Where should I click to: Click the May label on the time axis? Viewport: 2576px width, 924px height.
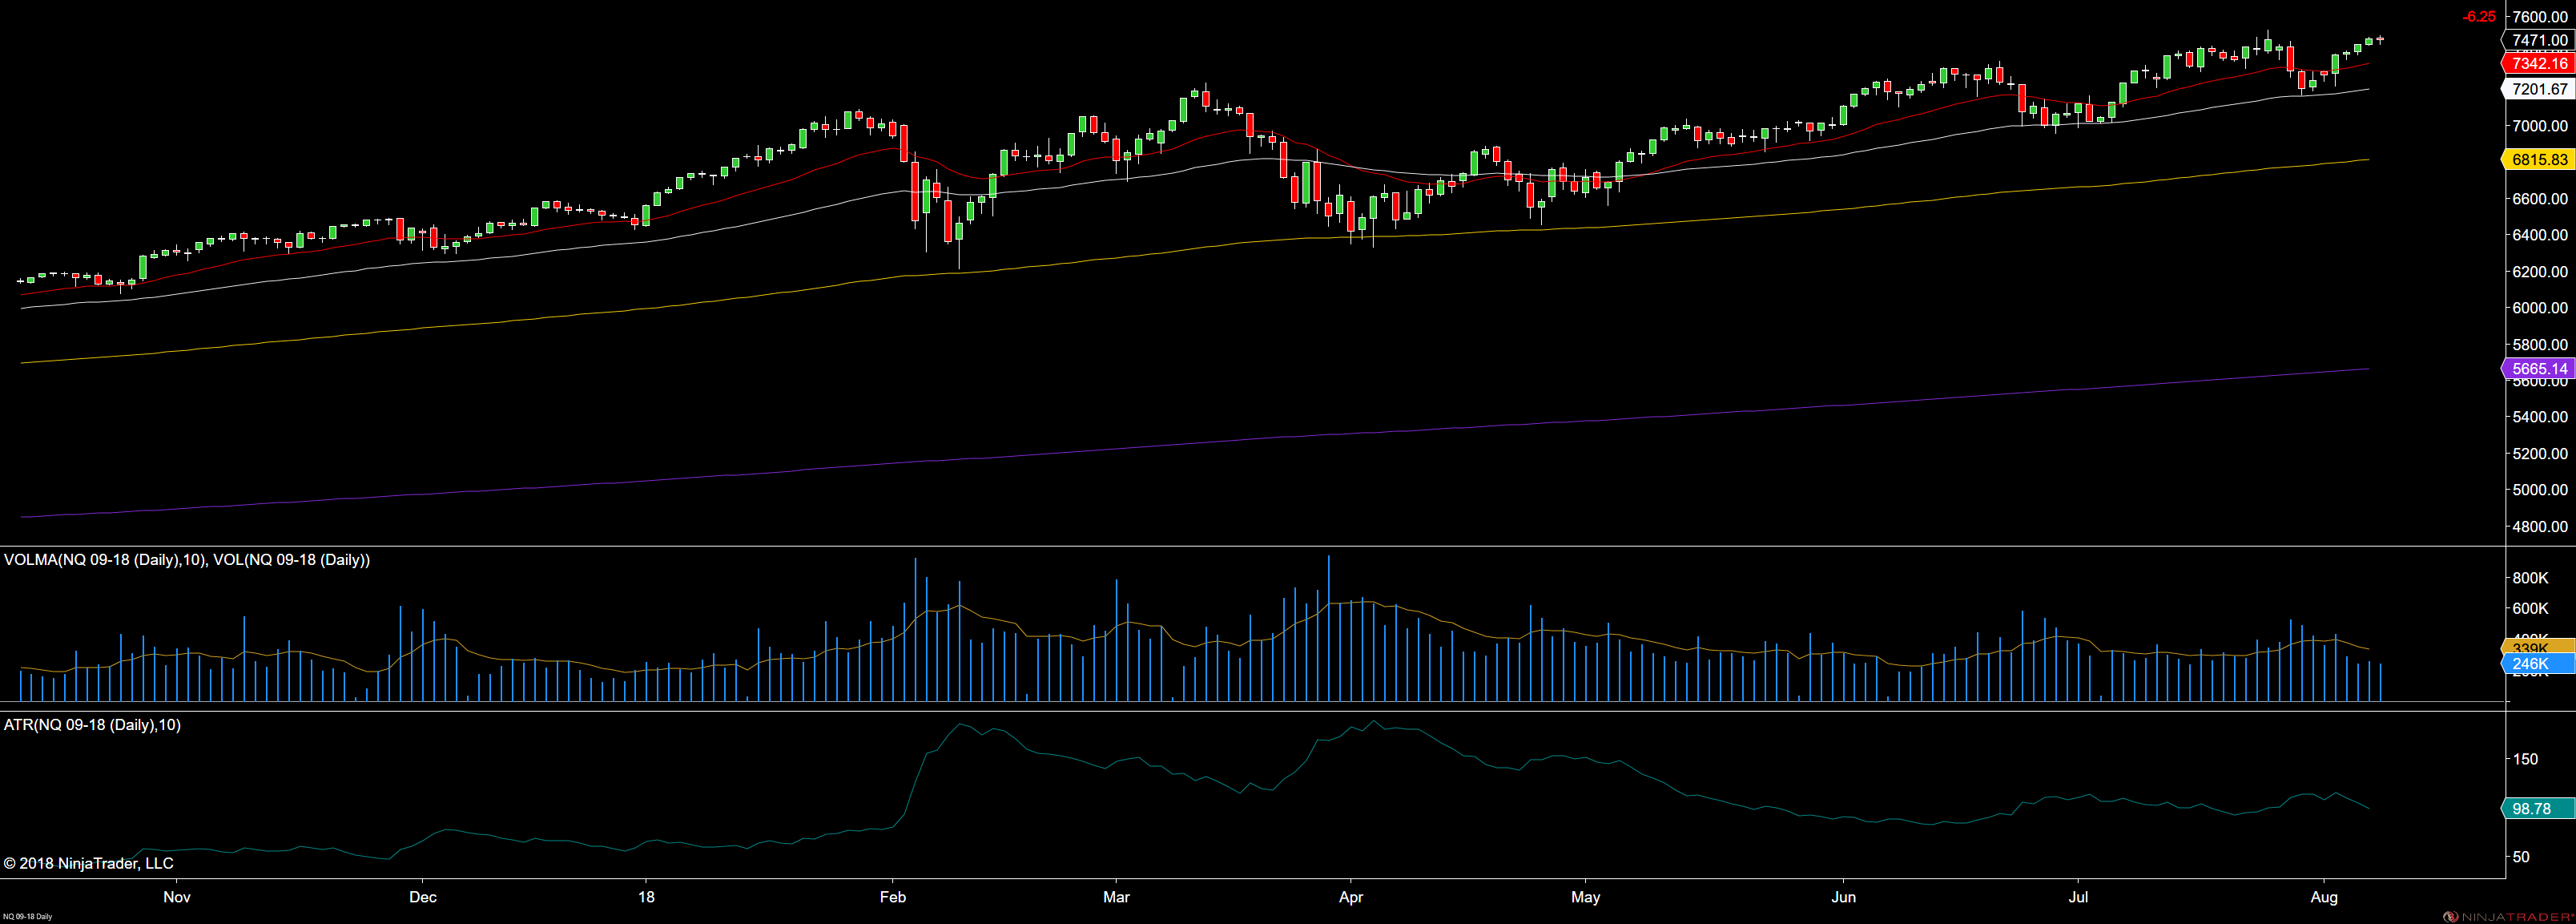tap(1586, 897)
